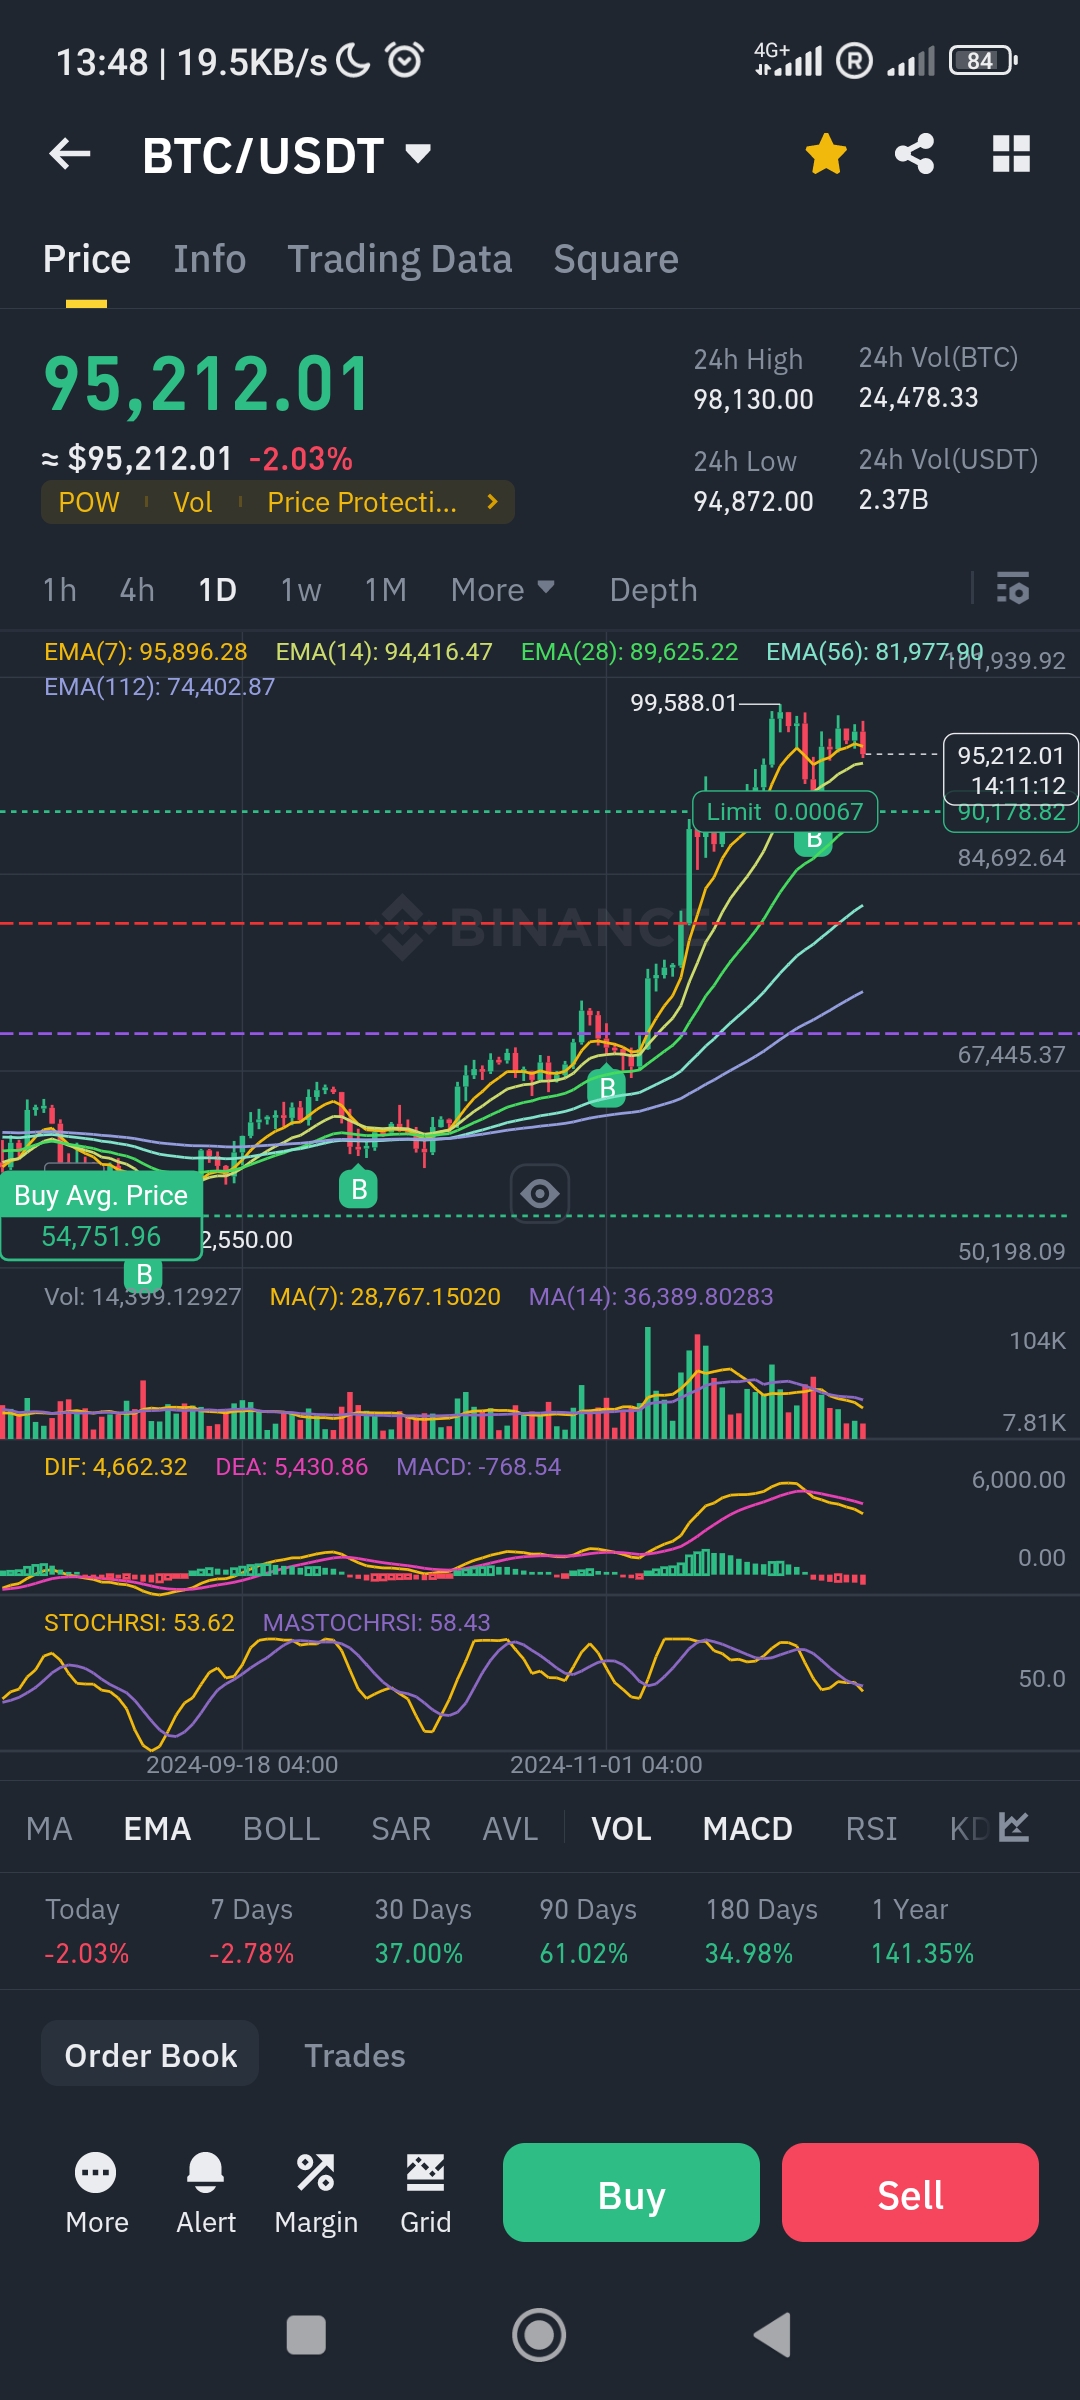Tap the green Buy button

[x=631, y=2192]
